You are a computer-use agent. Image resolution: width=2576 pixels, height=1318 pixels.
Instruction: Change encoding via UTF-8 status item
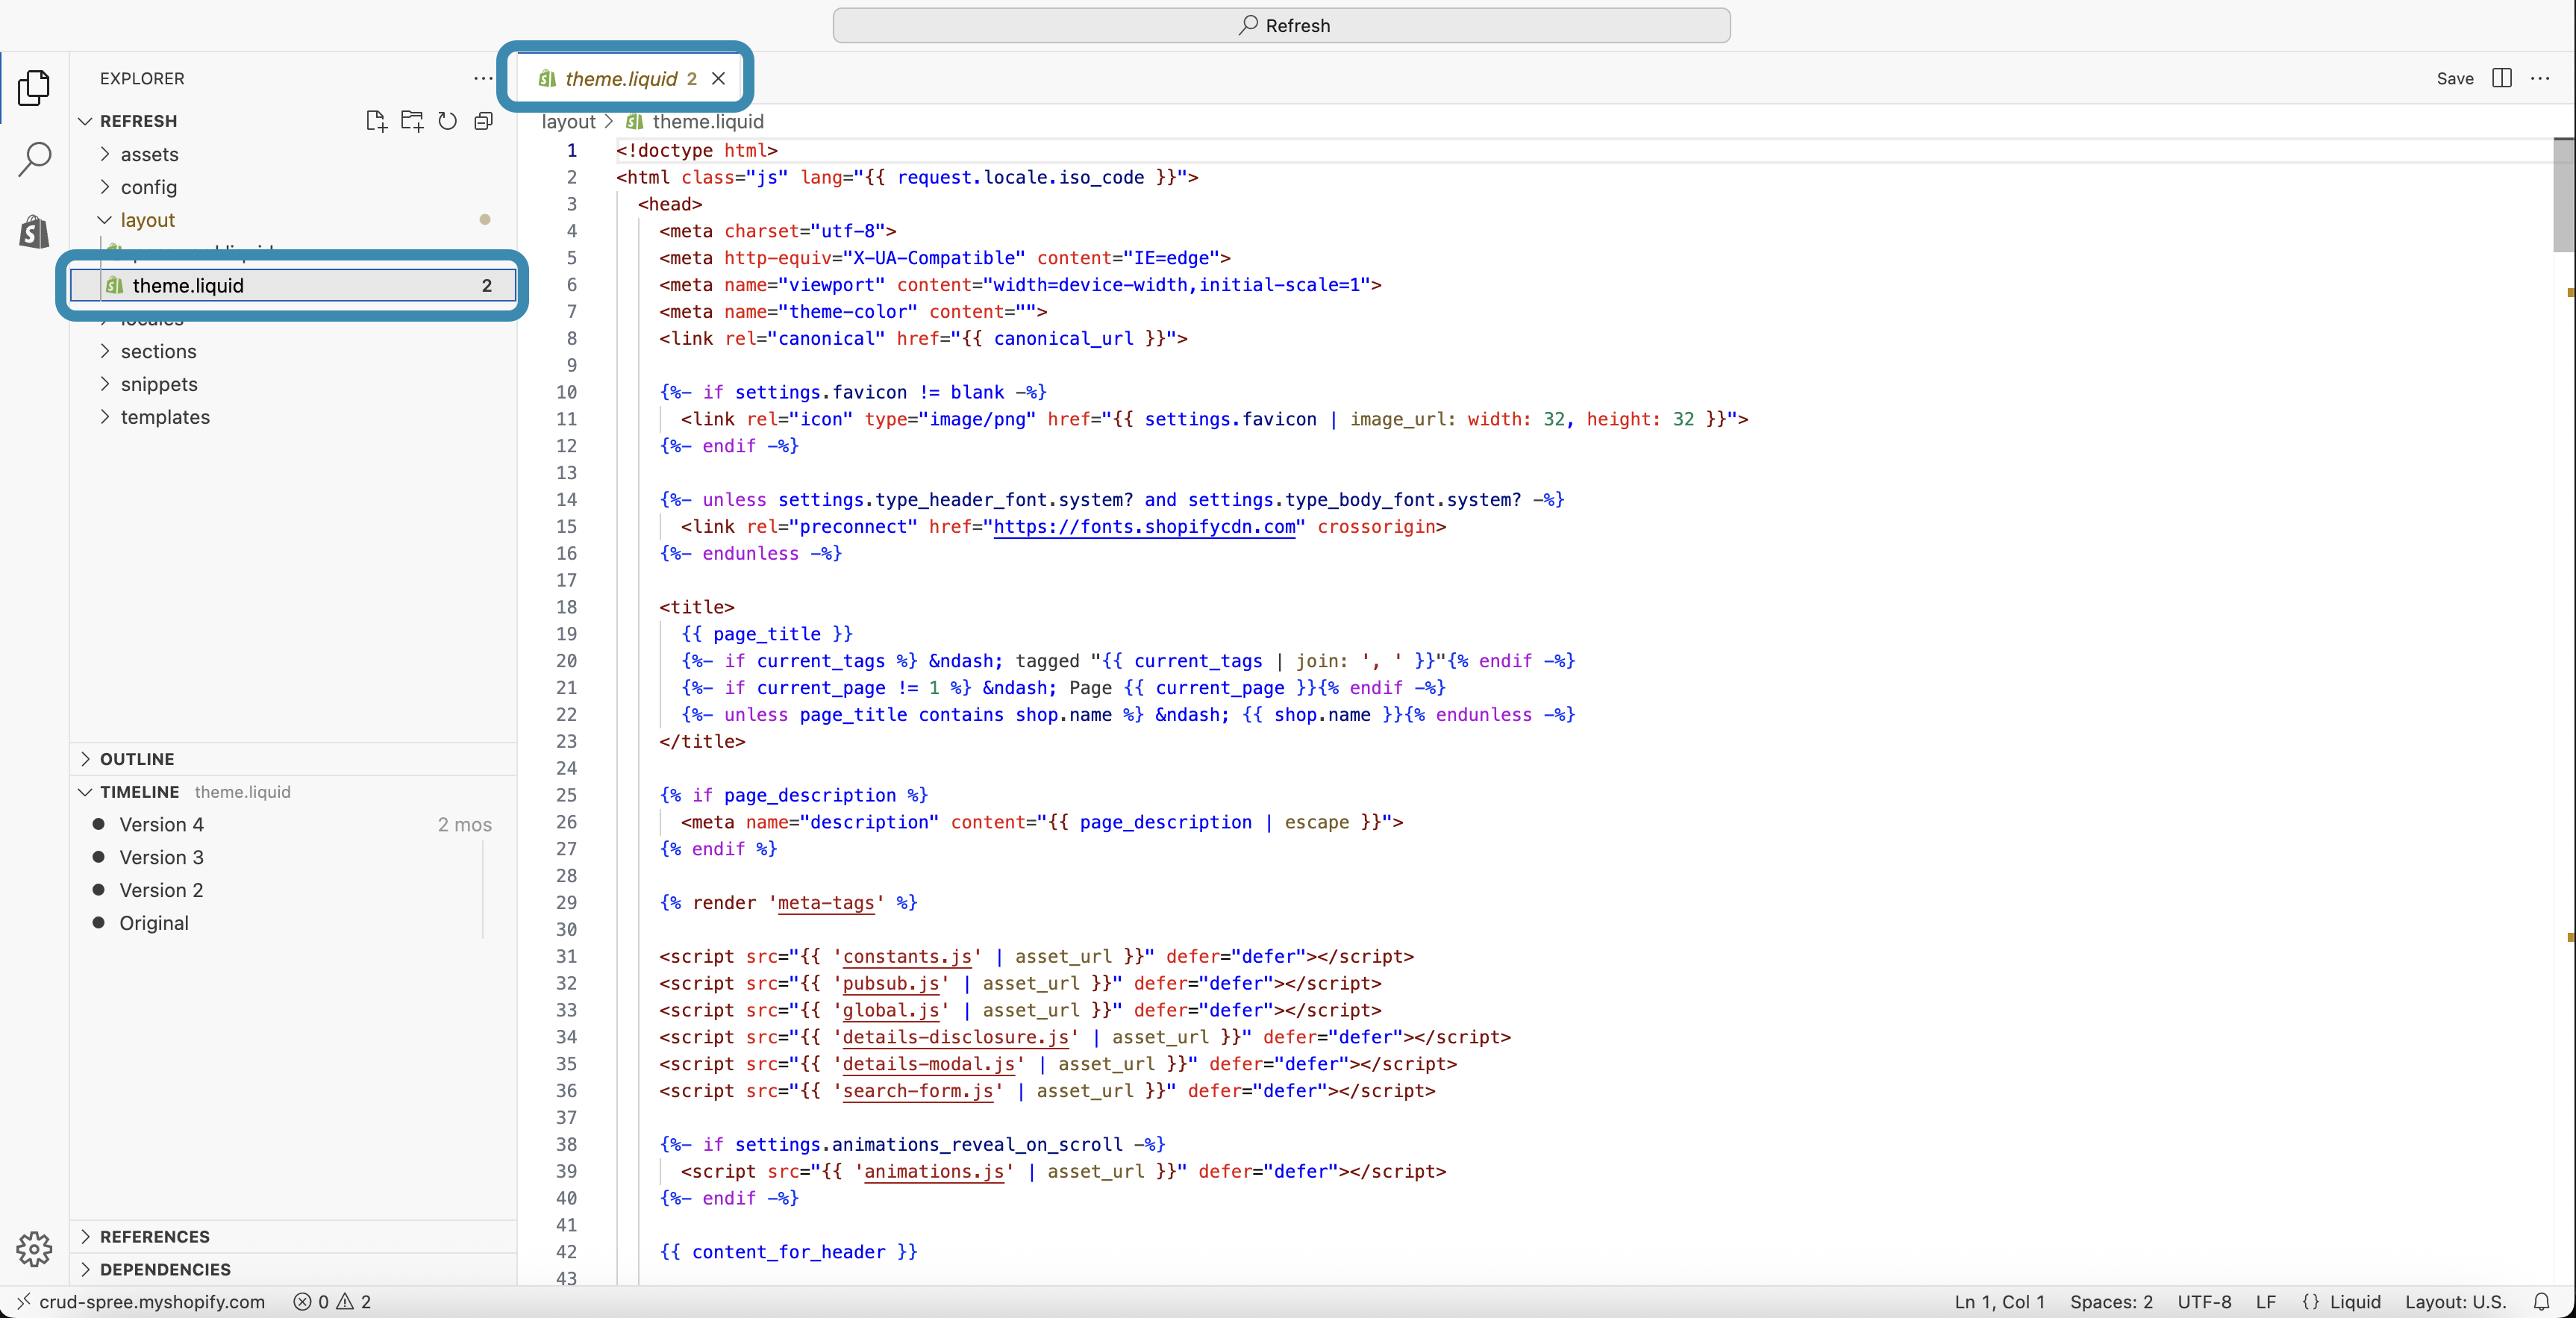(x=2204, y=1302)
